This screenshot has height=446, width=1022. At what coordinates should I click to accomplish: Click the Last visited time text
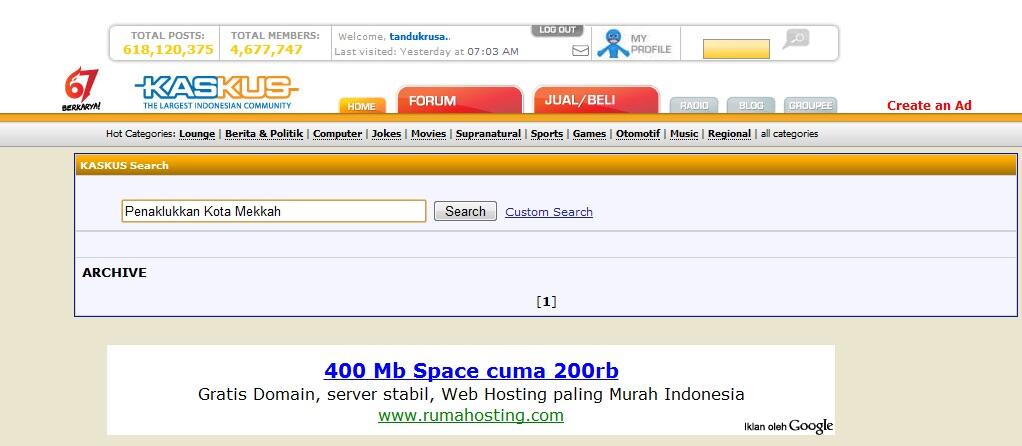pyautogui.click(x=426, y=52)
